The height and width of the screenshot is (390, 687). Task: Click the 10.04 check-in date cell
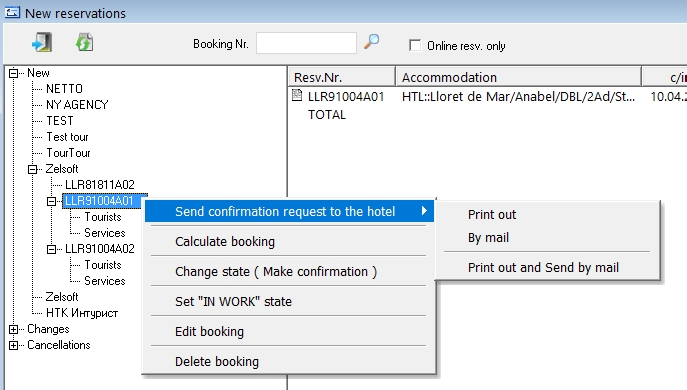point(668,96)
